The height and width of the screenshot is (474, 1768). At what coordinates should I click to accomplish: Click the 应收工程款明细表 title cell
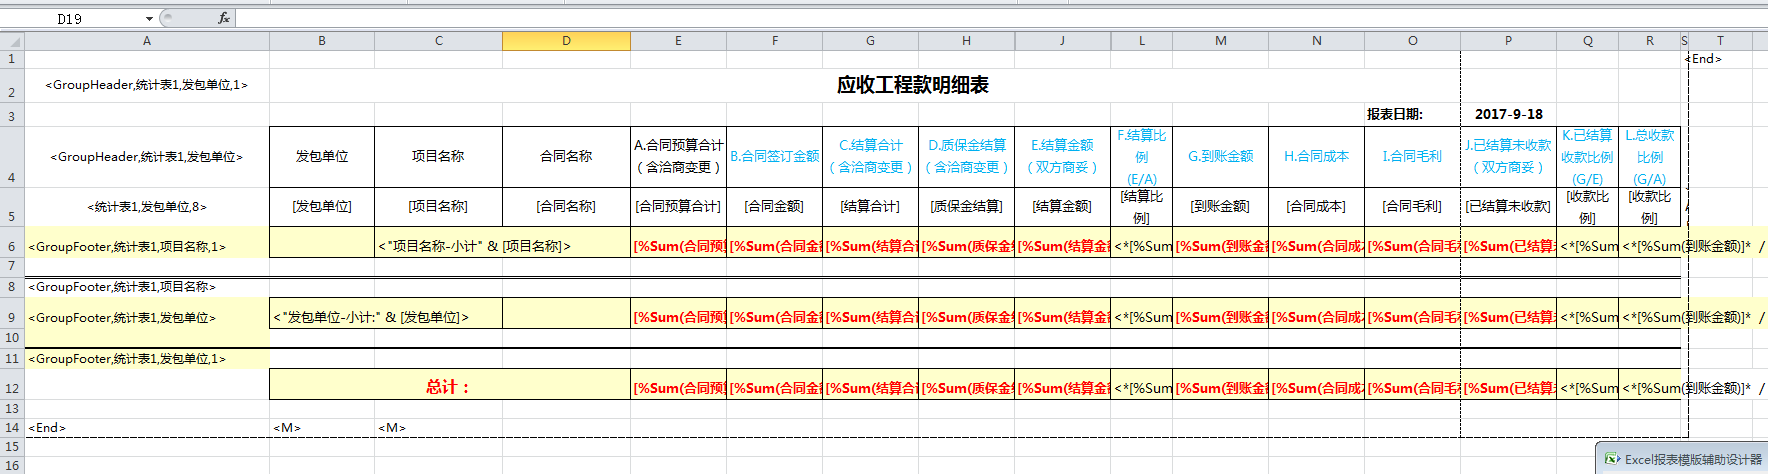(x=912, y=85)
